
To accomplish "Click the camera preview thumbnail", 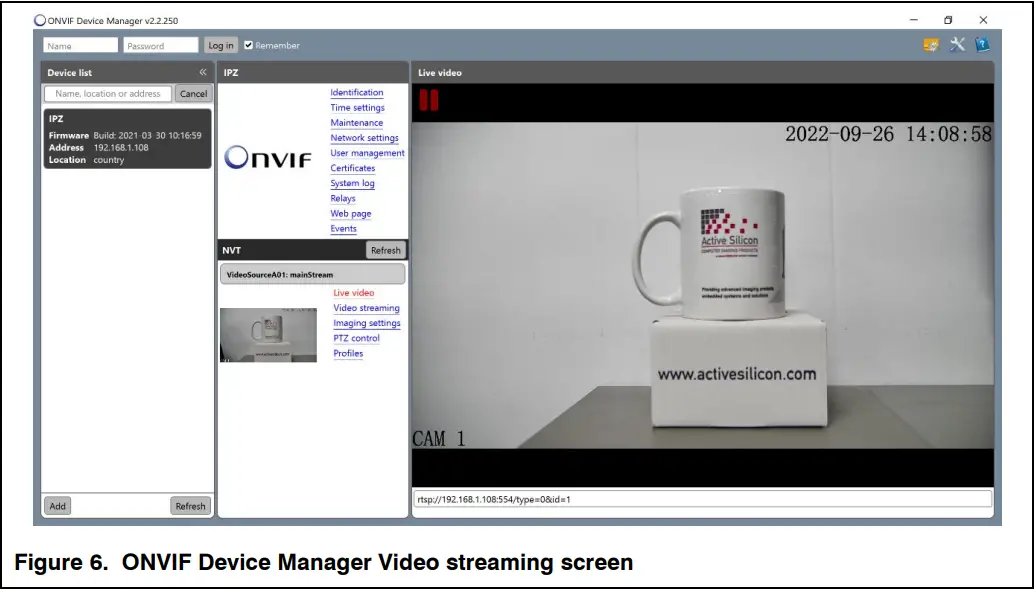I will click(268, 334).
